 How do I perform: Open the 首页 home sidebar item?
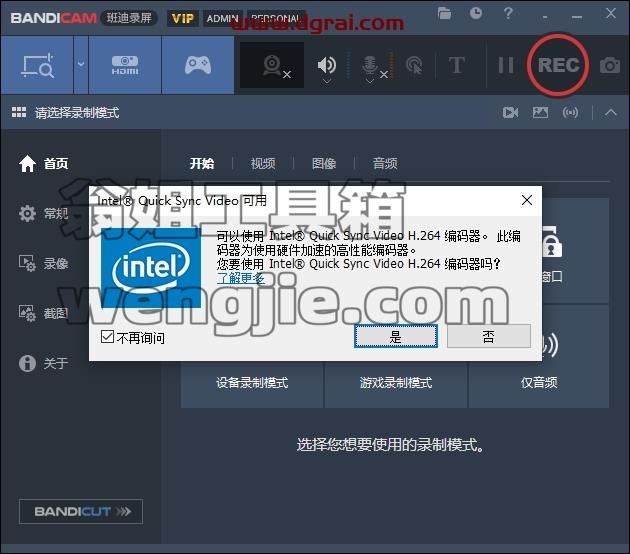(x=43, y=164)
